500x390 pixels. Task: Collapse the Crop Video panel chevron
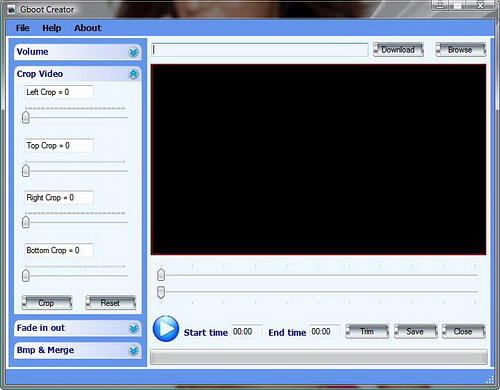tap(134, 74)
